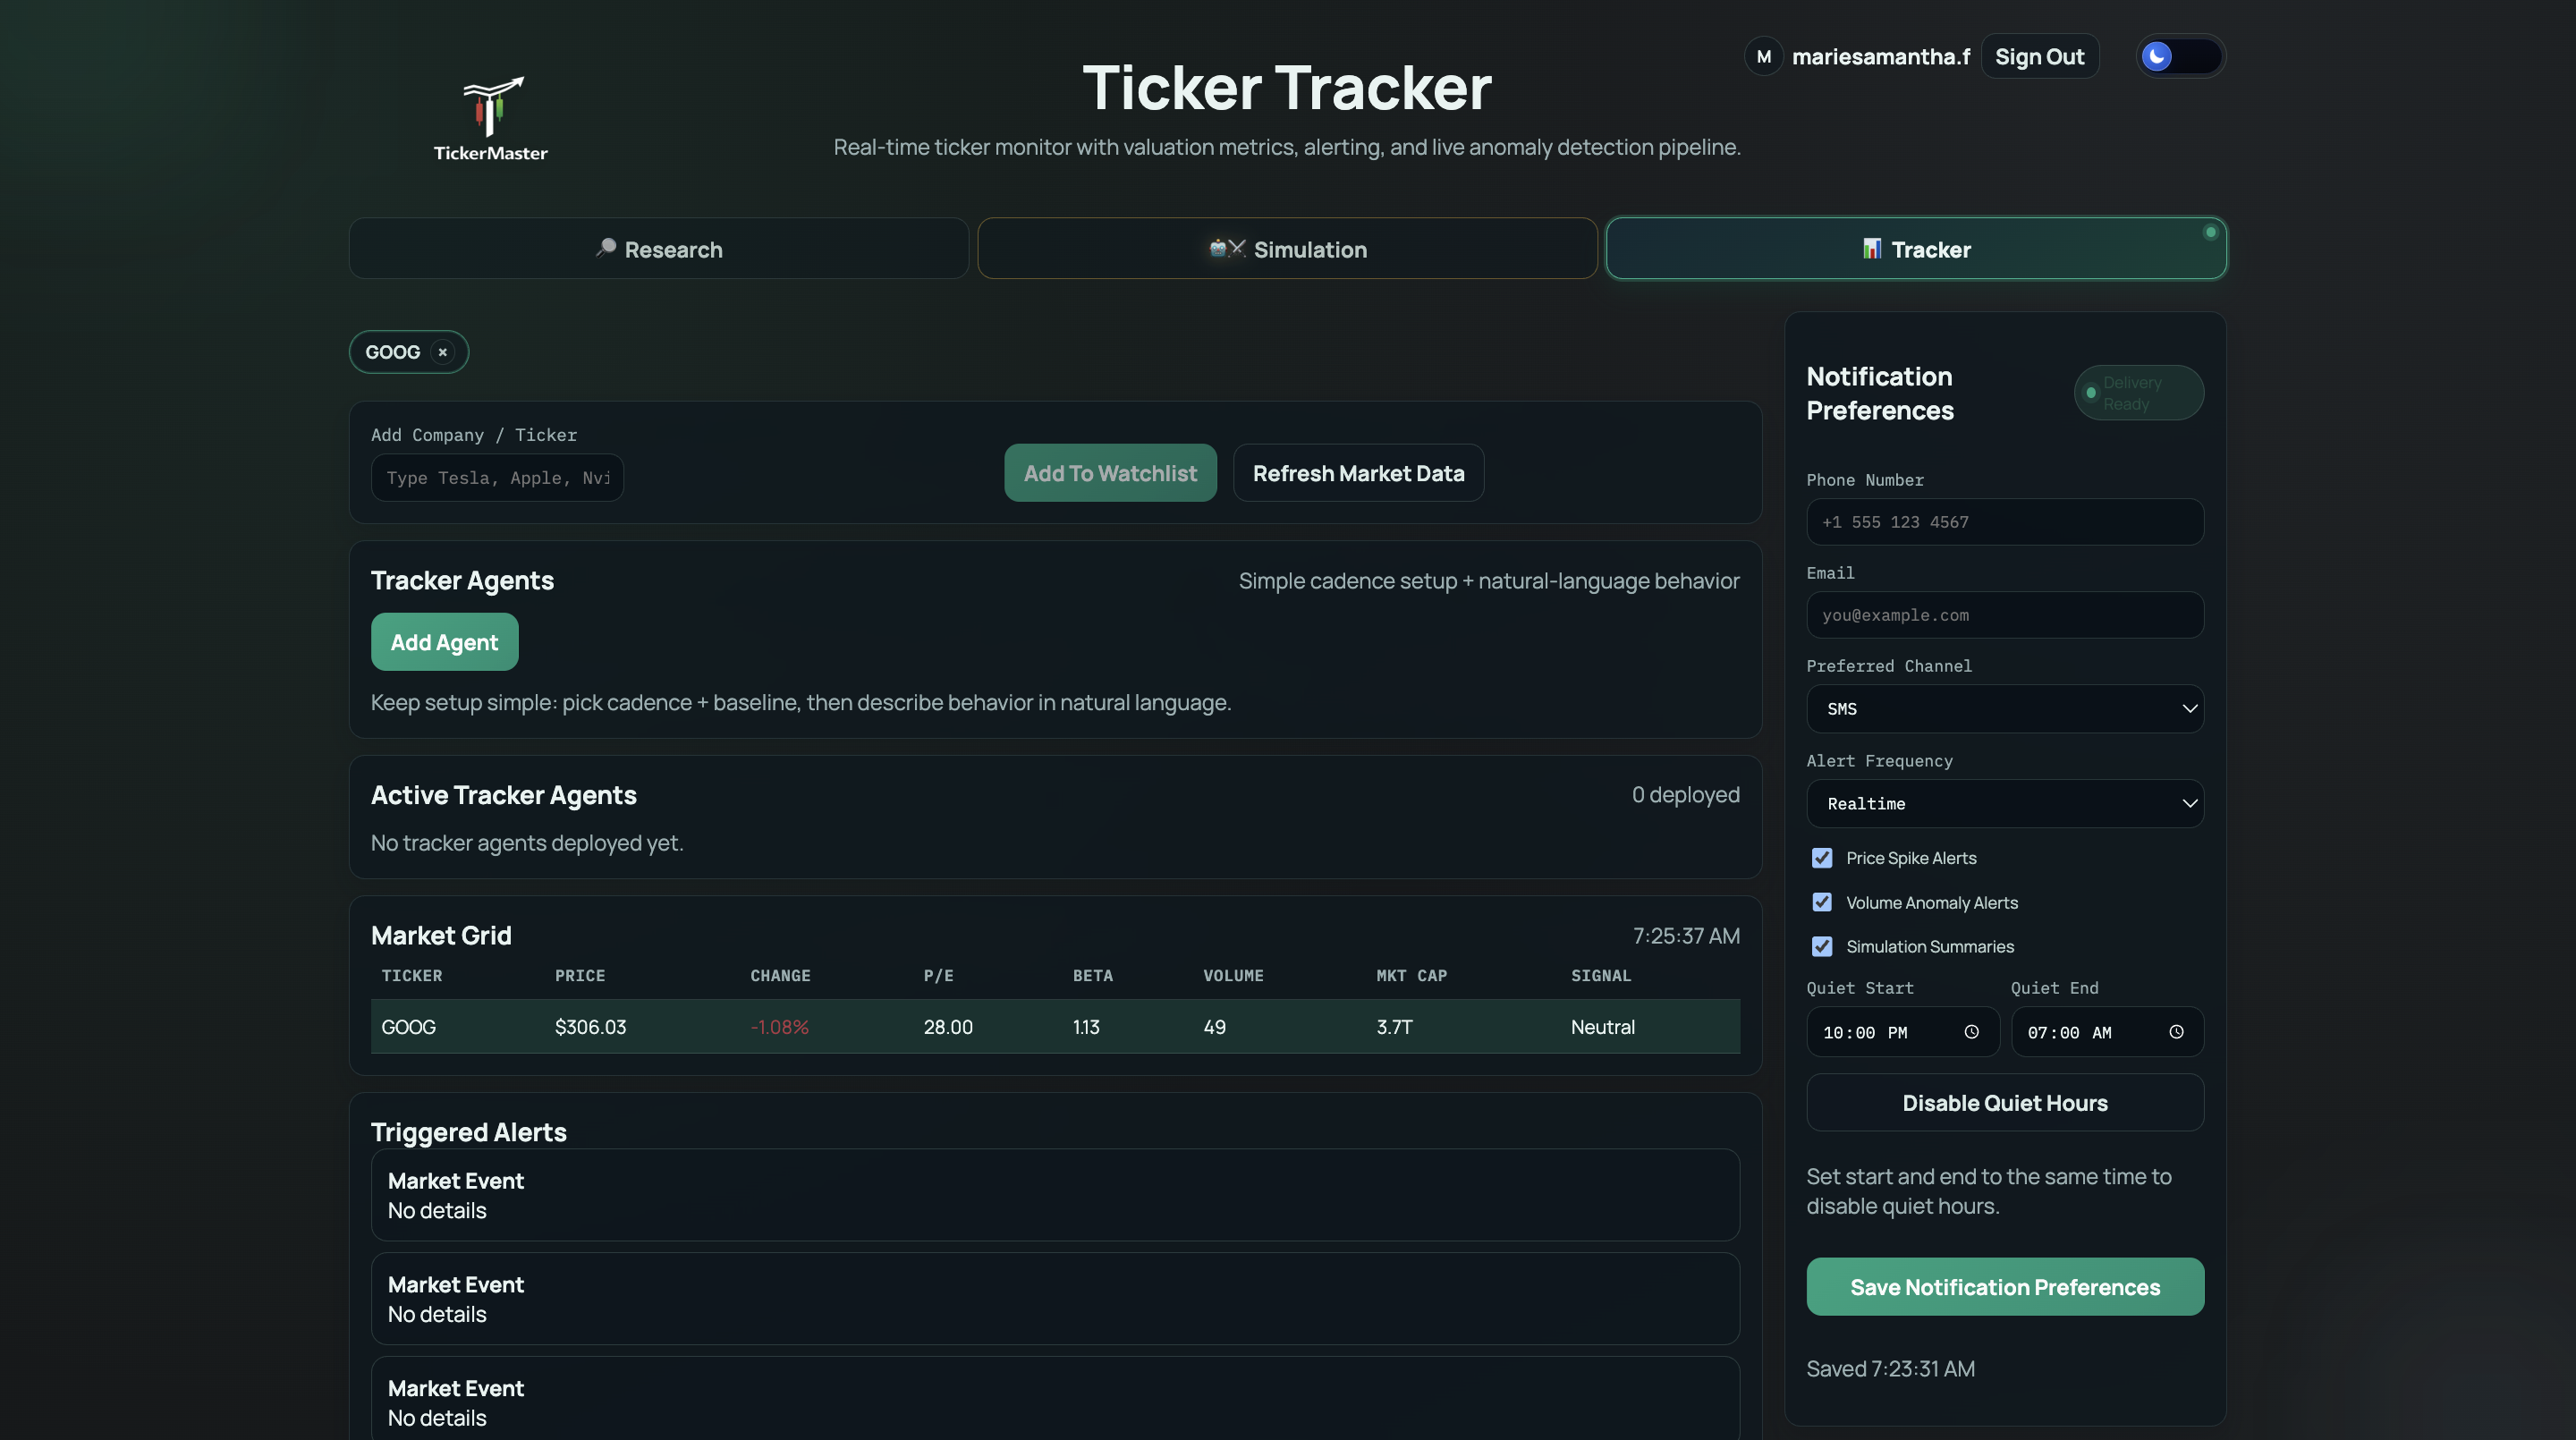2576x1440 pixels.
Task: Click the Delivery Ready status badge
Action: click(2138, 393)
